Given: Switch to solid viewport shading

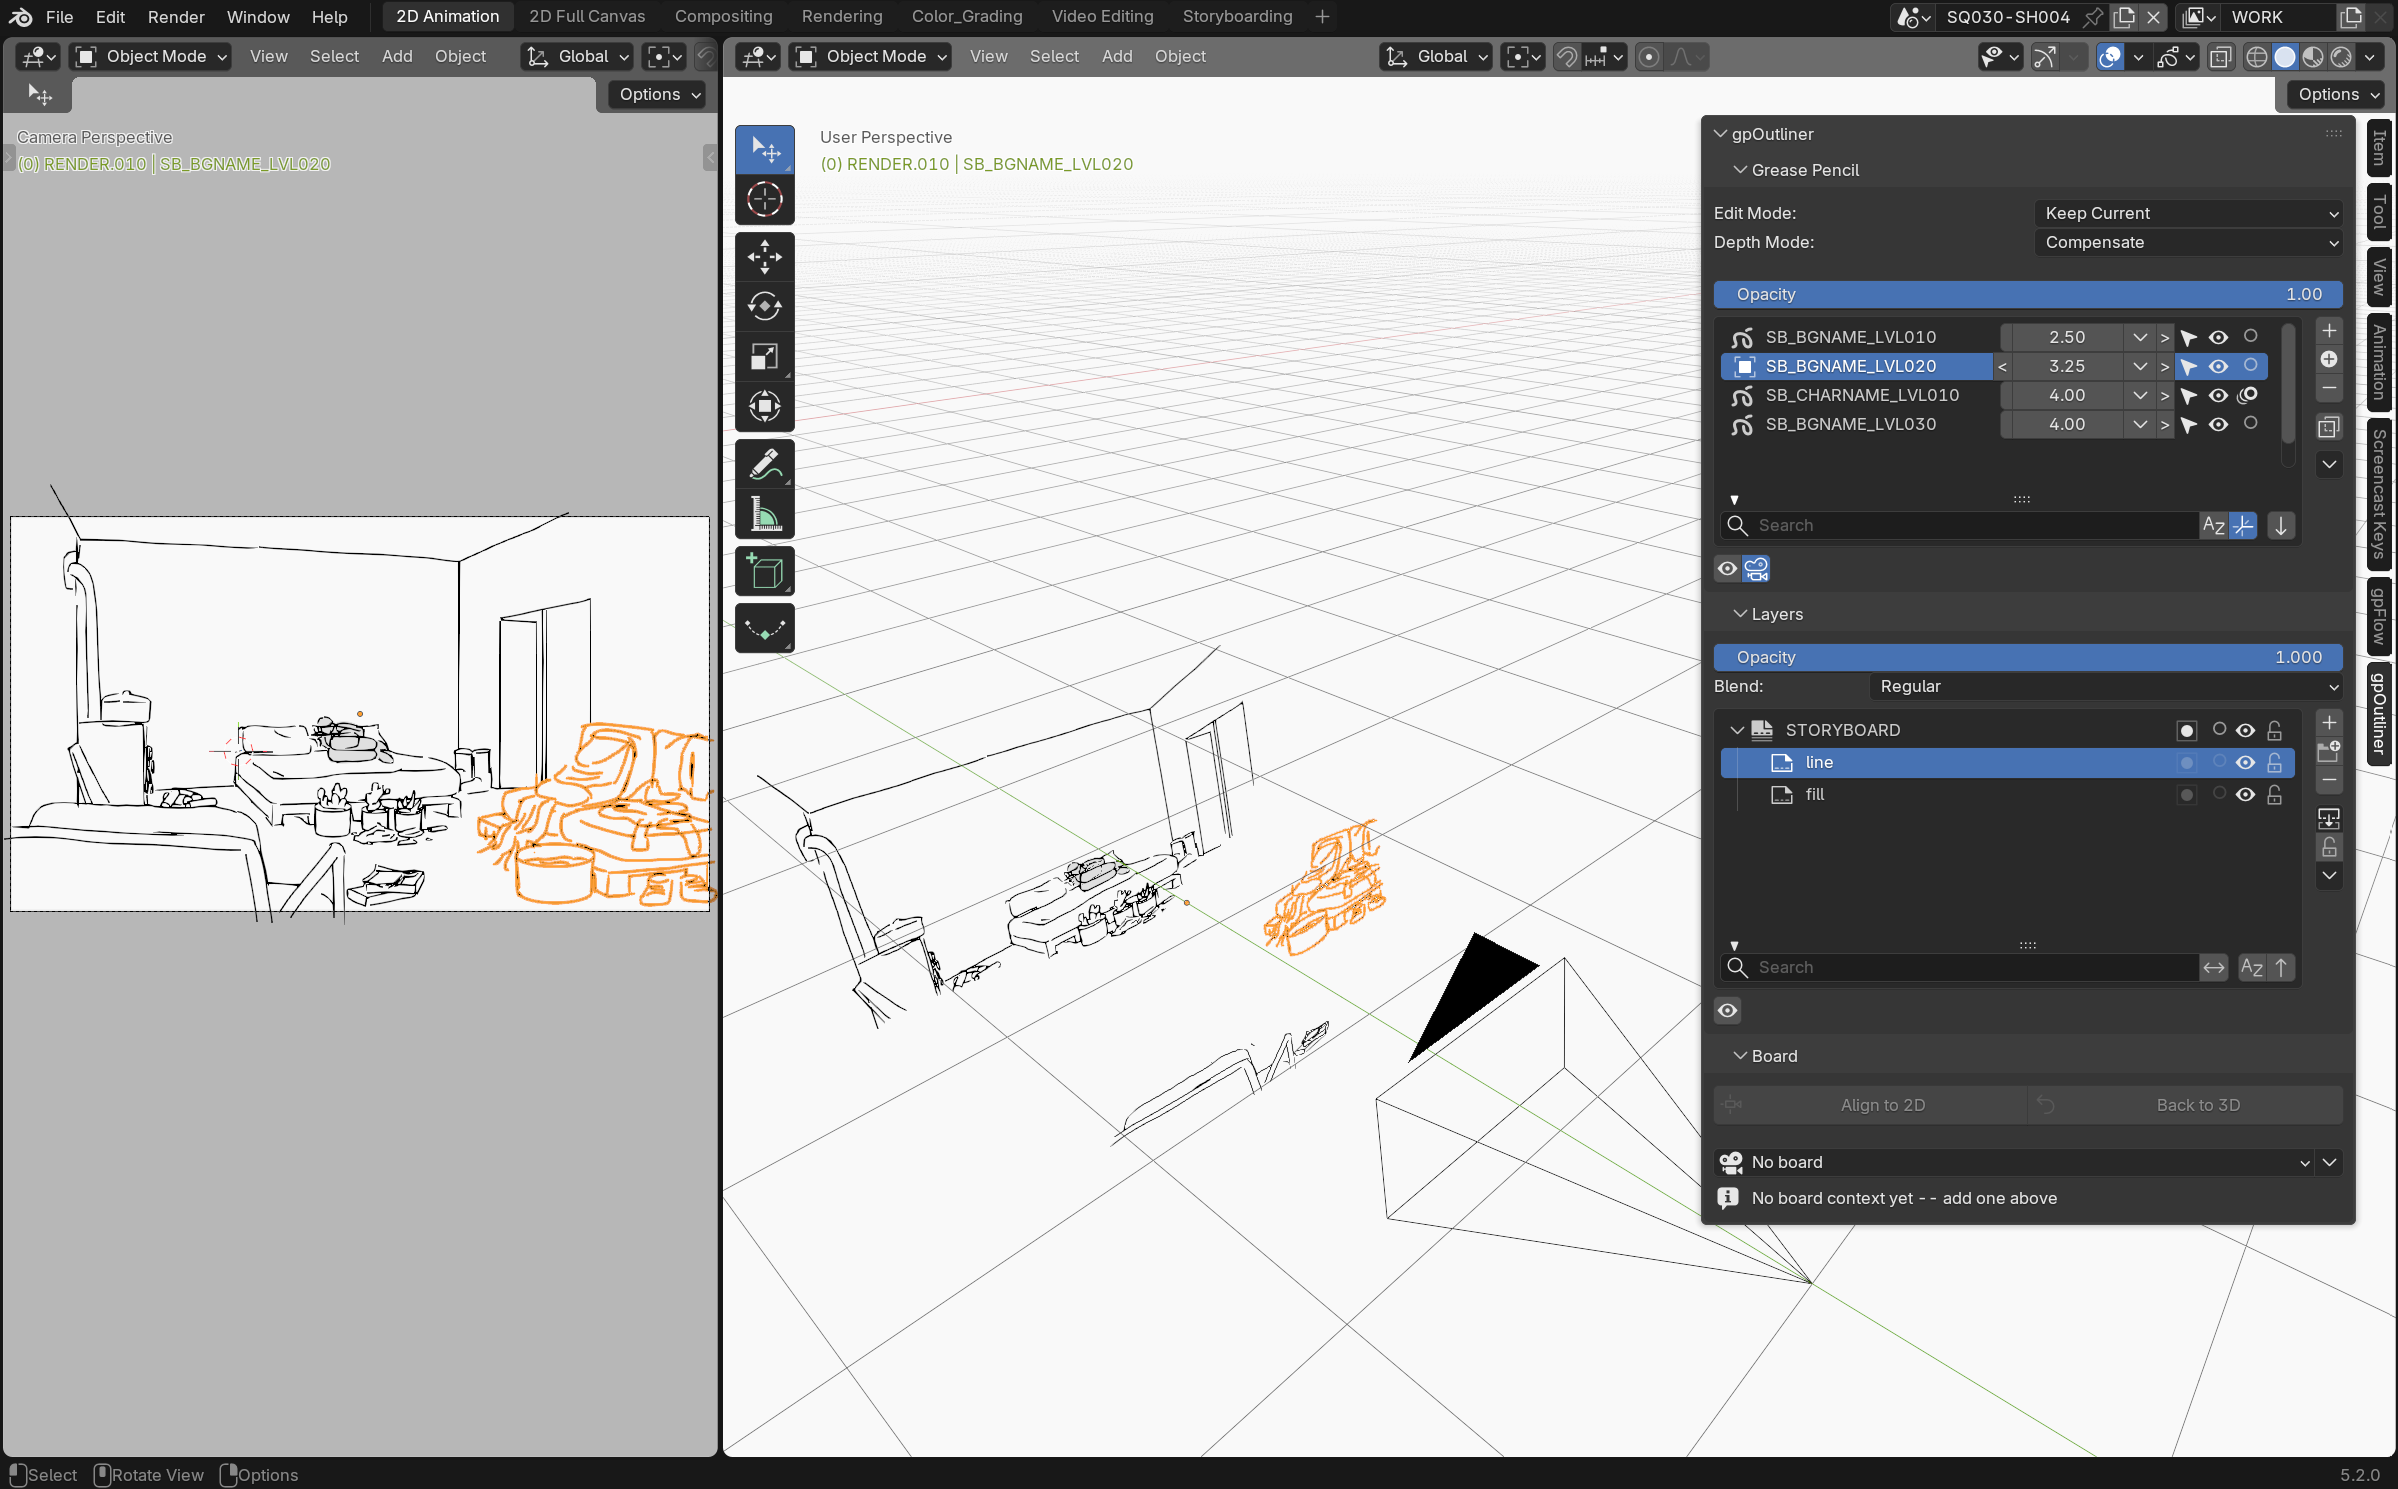Looking at the screenshot, I should click(2284, 57).
